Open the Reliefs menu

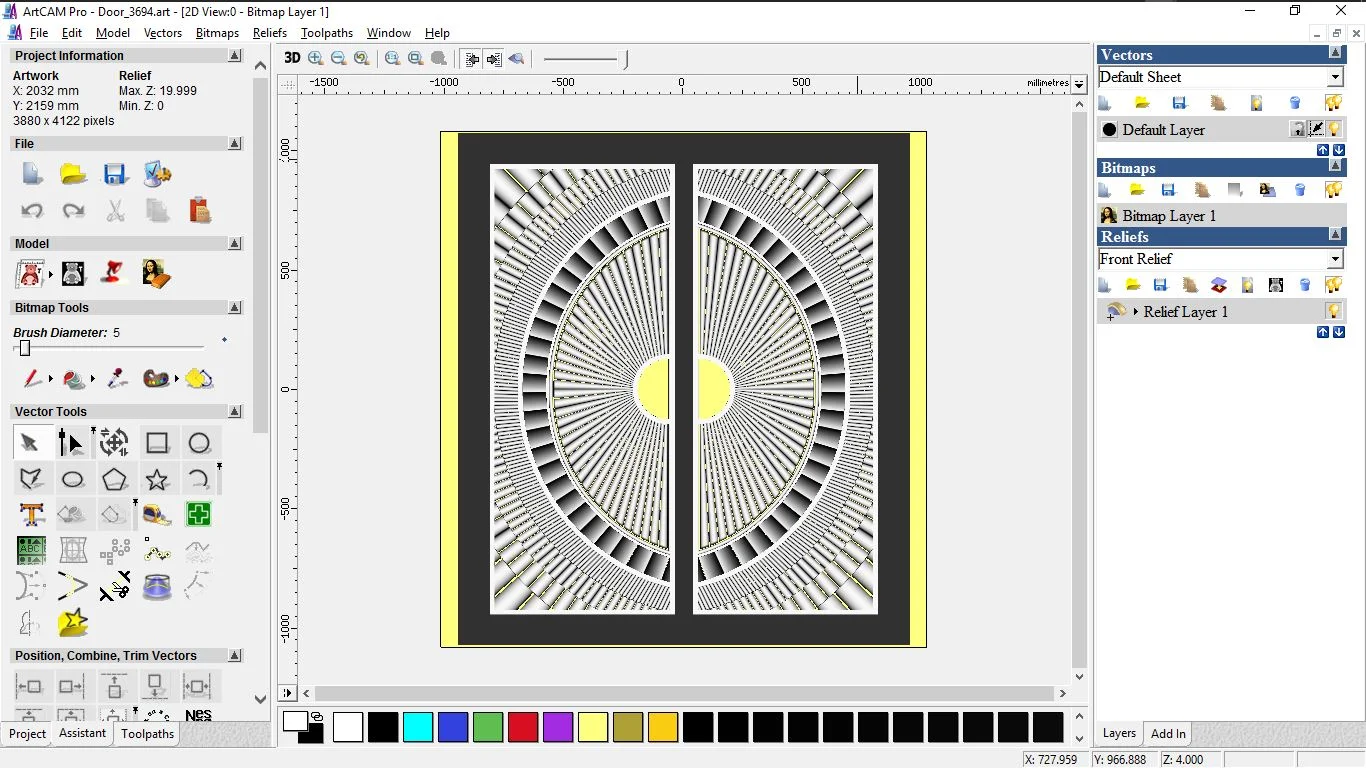coord(270,33)
